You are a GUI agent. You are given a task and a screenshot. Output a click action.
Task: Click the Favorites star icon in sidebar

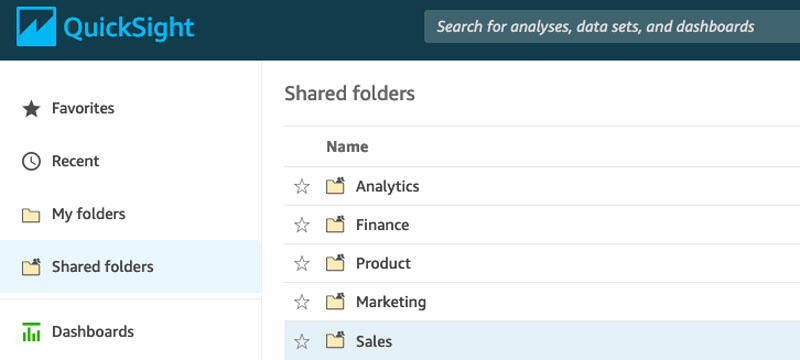point(31,109)
